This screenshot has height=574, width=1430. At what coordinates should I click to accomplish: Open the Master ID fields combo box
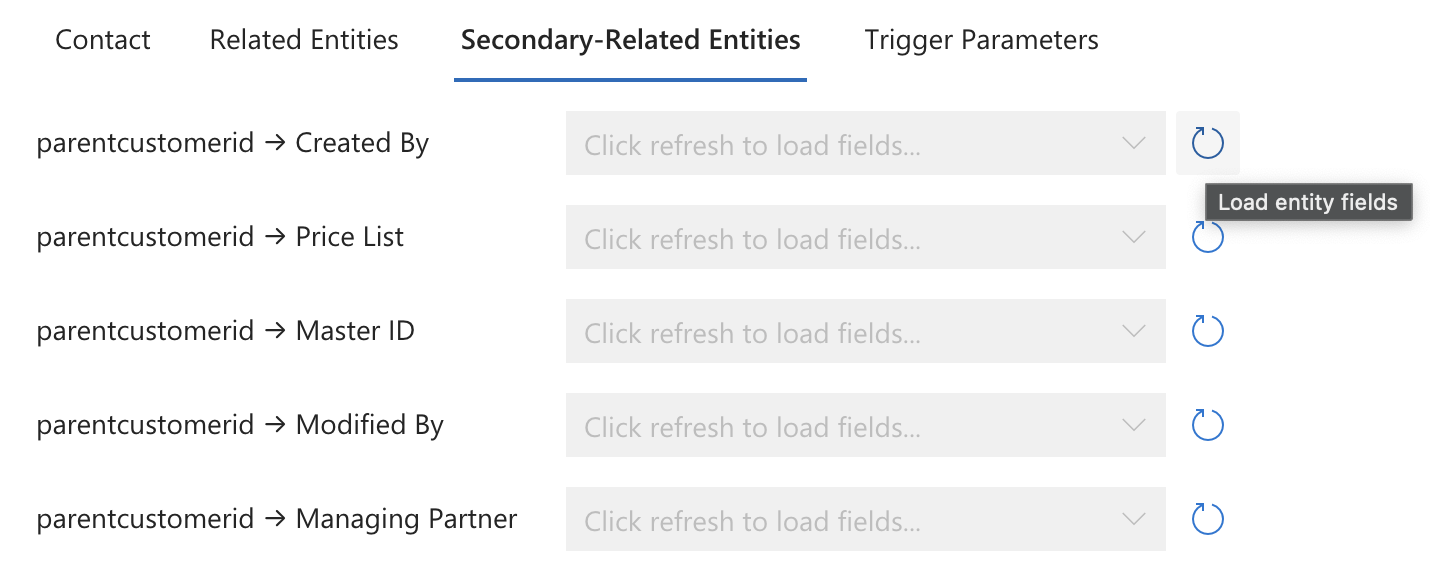coord(865,331)
